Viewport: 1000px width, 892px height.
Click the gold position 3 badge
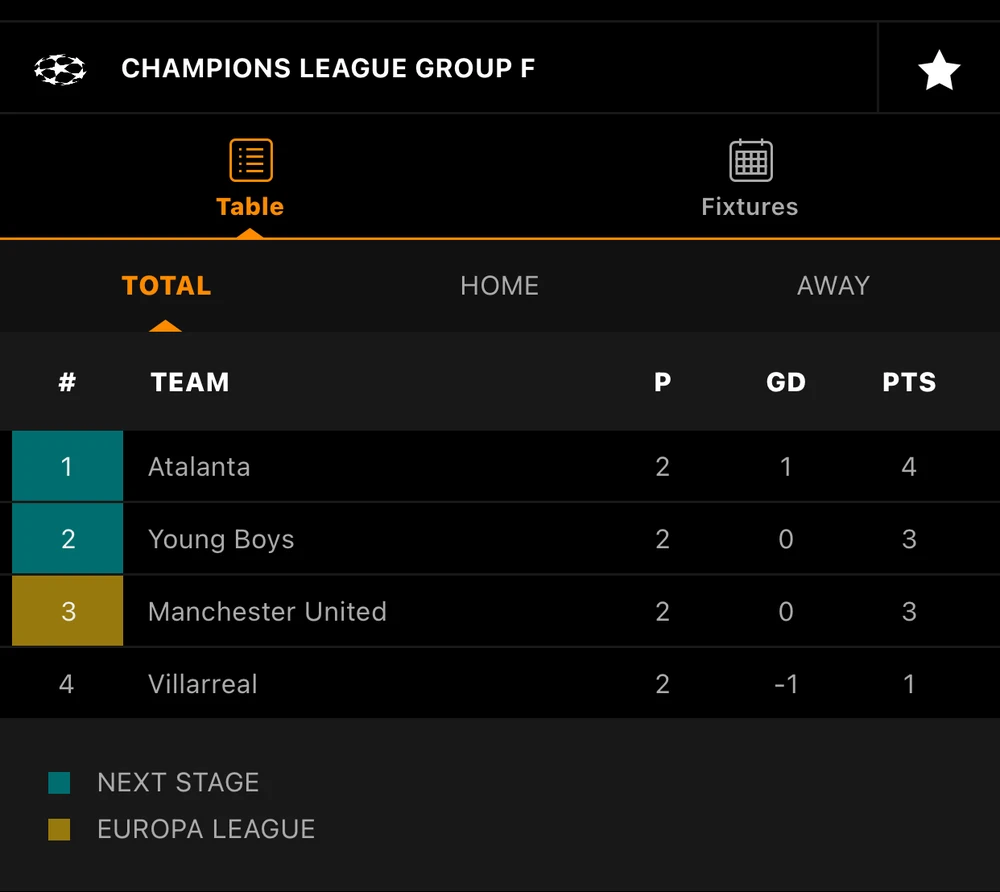coord(67,612)
